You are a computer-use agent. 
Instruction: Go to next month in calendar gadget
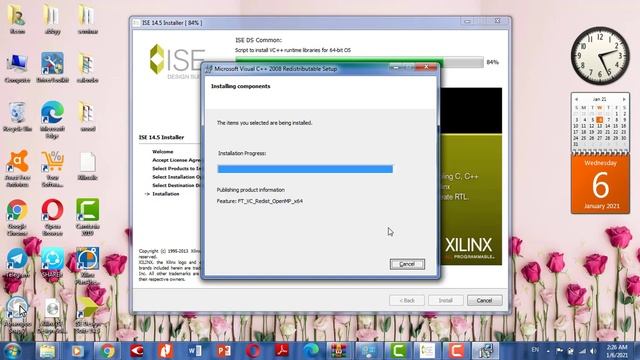(624, 99)
